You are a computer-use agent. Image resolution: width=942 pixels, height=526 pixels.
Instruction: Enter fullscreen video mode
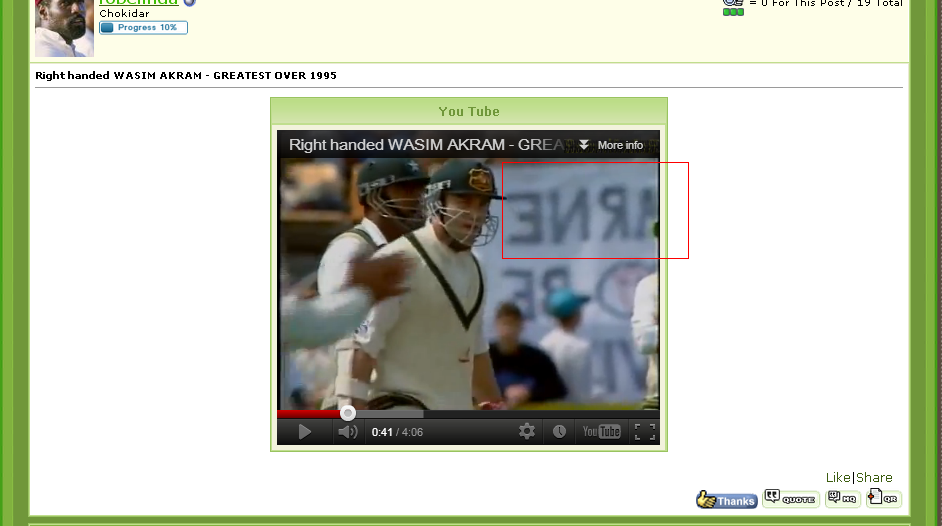pyautogui.click(x=645, y=431)
